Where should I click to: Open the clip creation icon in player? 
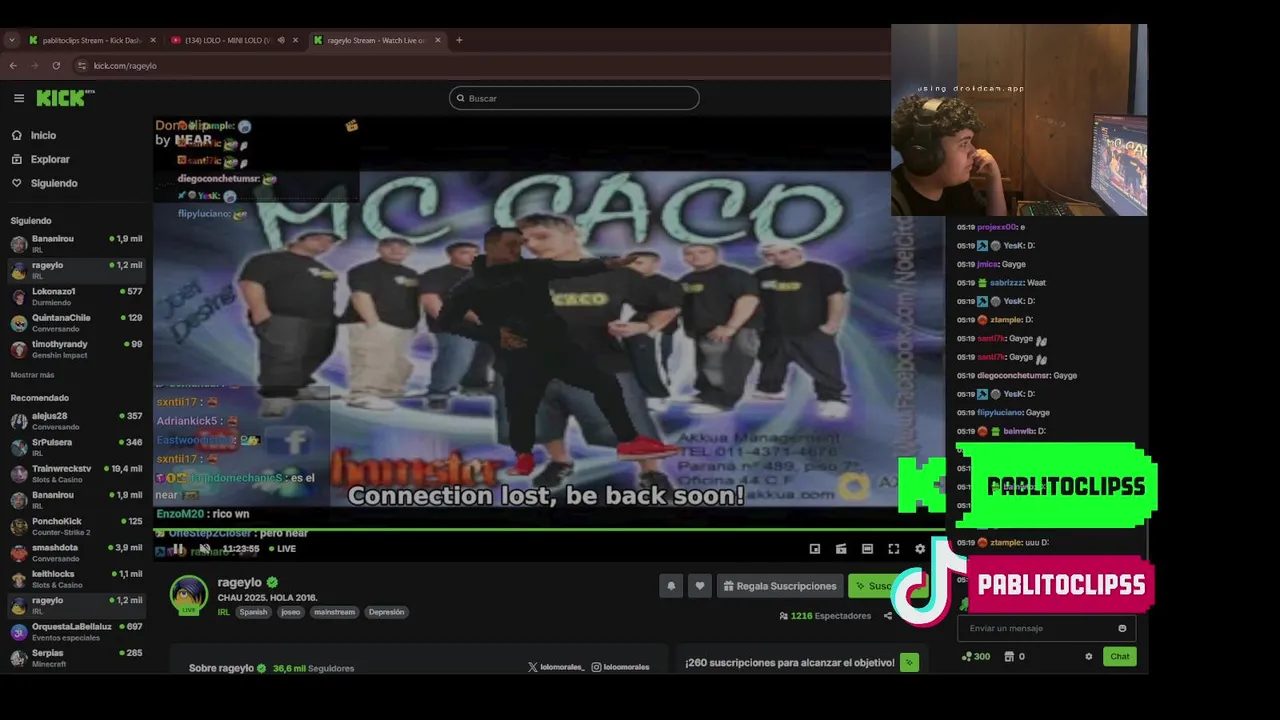(841, 549)
